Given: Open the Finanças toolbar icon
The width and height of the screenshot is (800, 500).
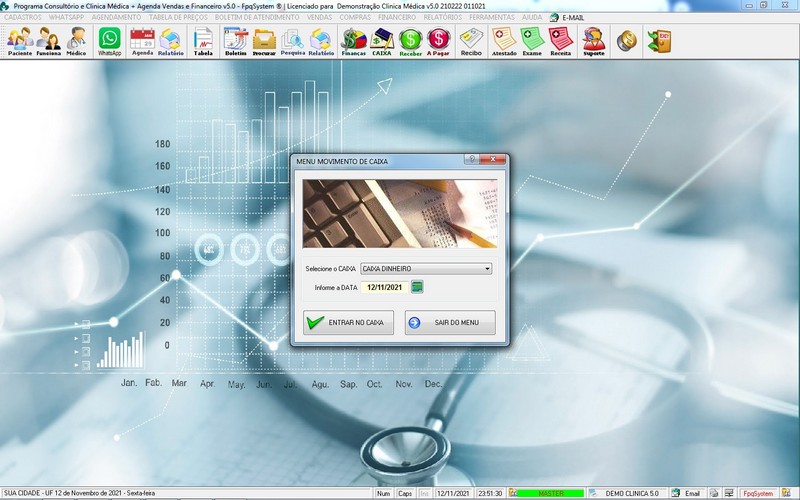Looking at the screenshot, I should (354, 41).
